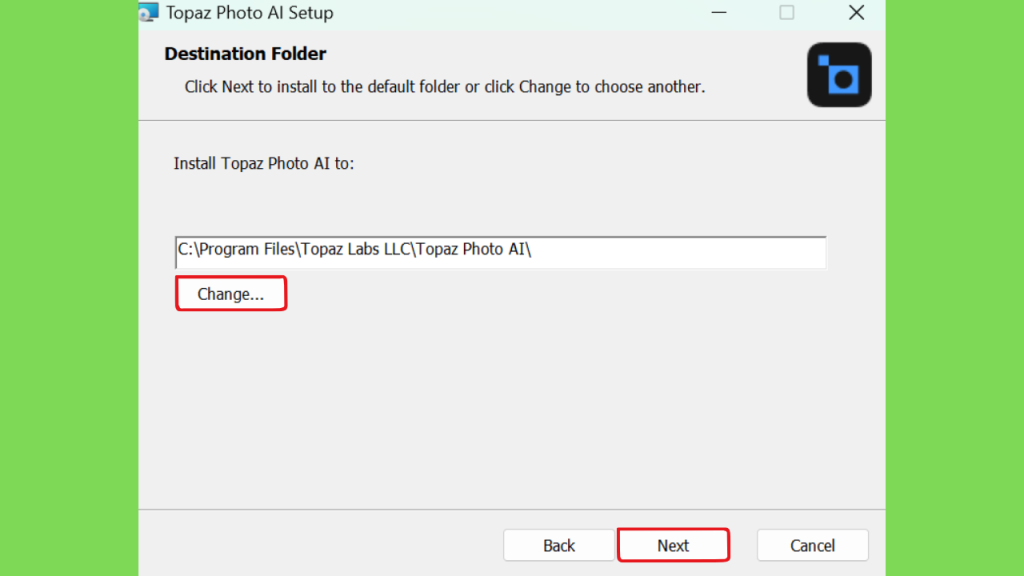Screen dimensions: 1024x576
Task: Maximize the setup window
Action: click(787, 13)
